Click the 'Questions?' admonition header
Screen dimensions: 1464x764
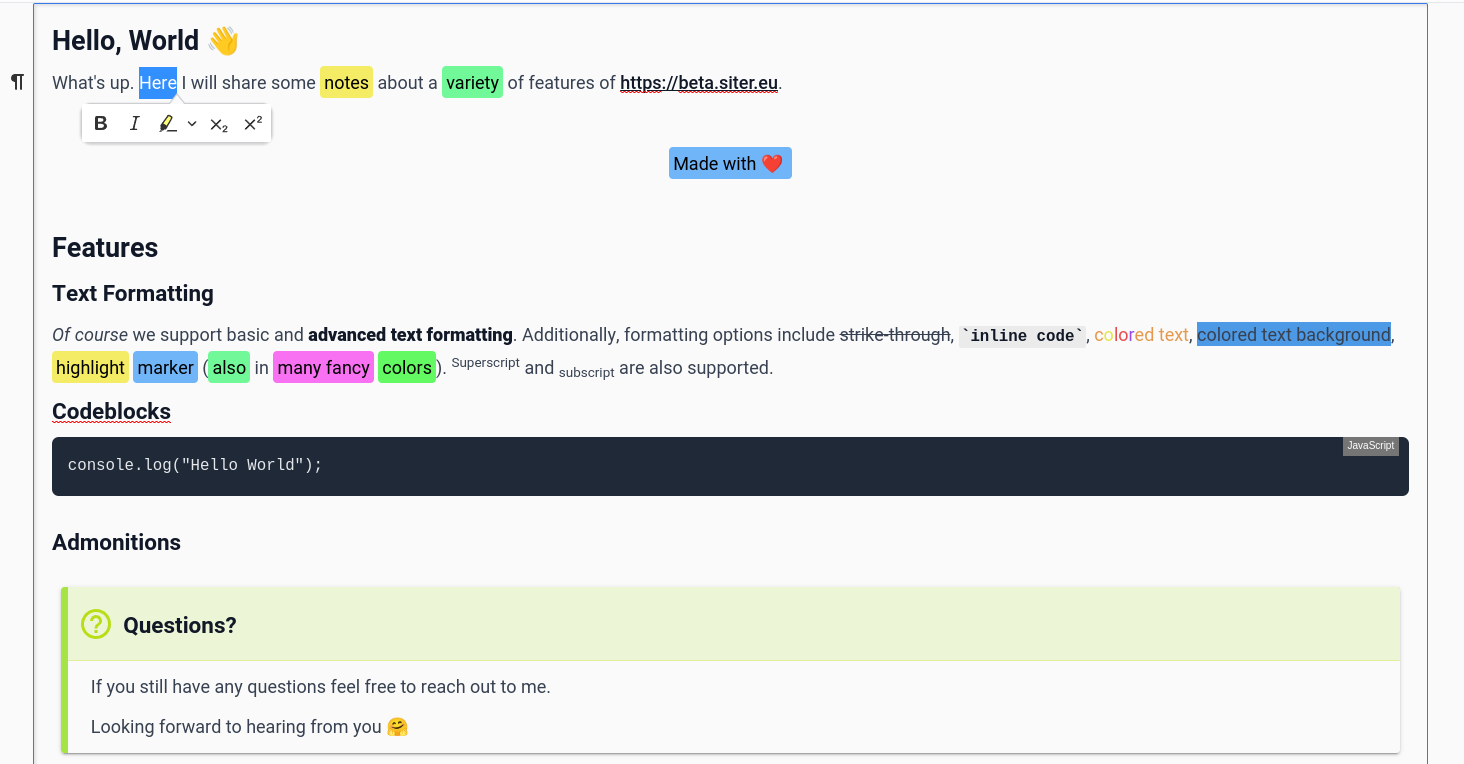coord(180,624)
